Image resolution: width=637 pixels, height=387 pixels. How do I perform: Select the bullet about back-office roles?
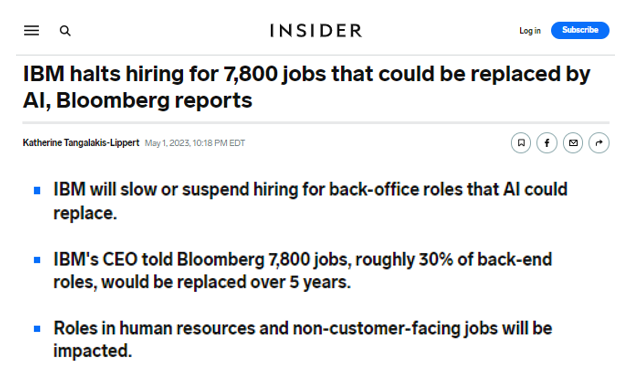(x=310, y=201)
